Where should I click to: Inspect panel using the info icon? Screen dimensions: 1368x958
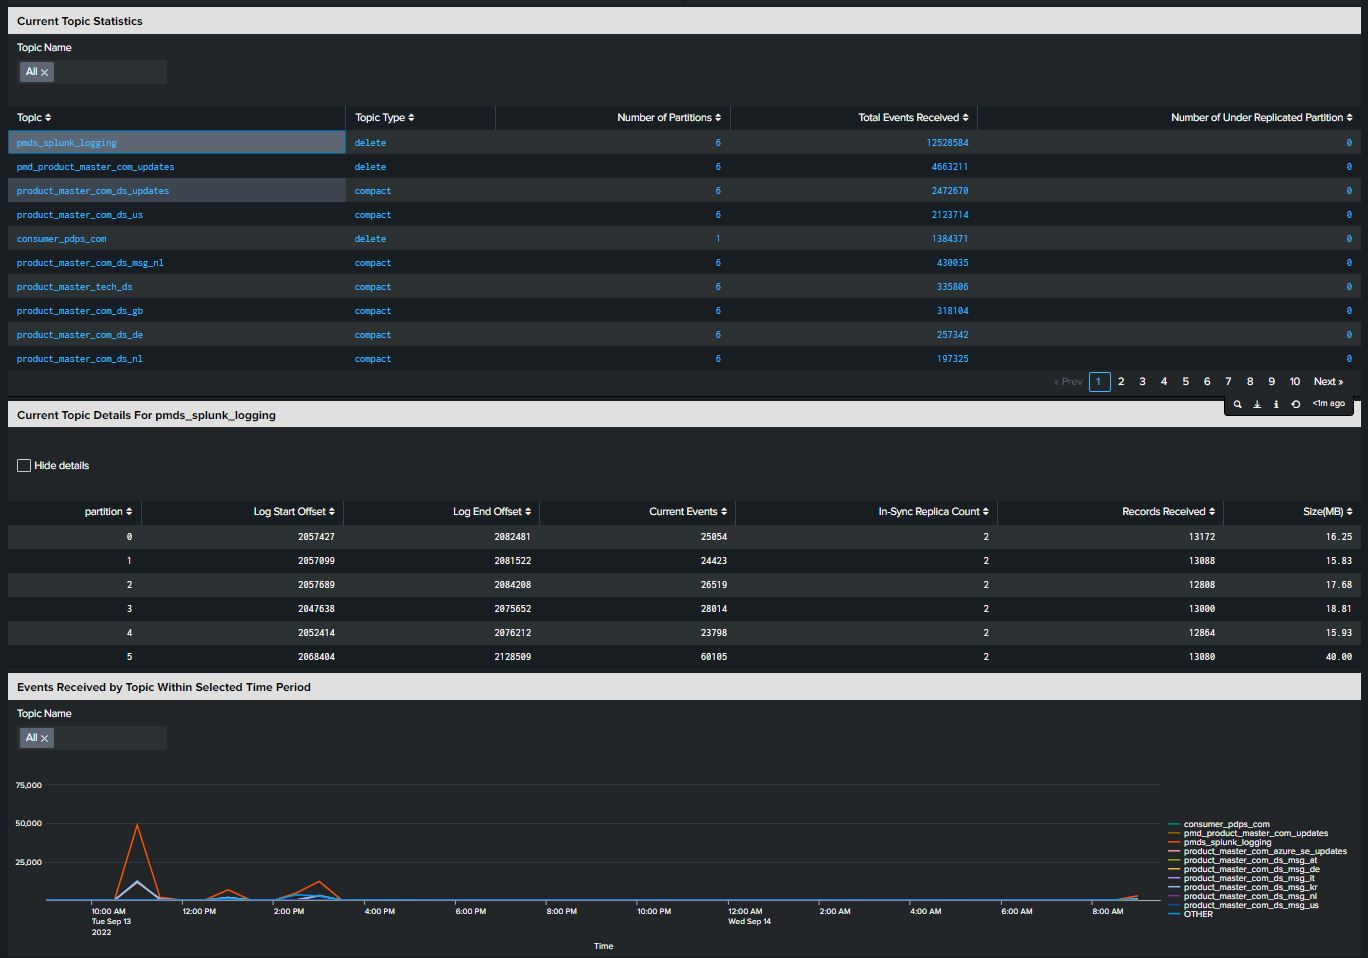(x=1276, y=404)
